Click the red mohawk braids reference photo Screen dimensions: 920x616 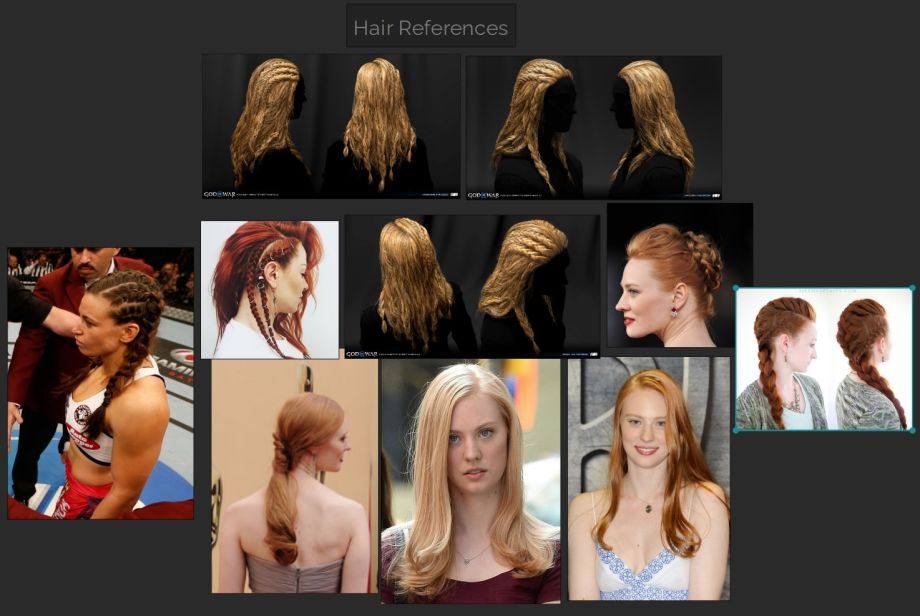270,289
